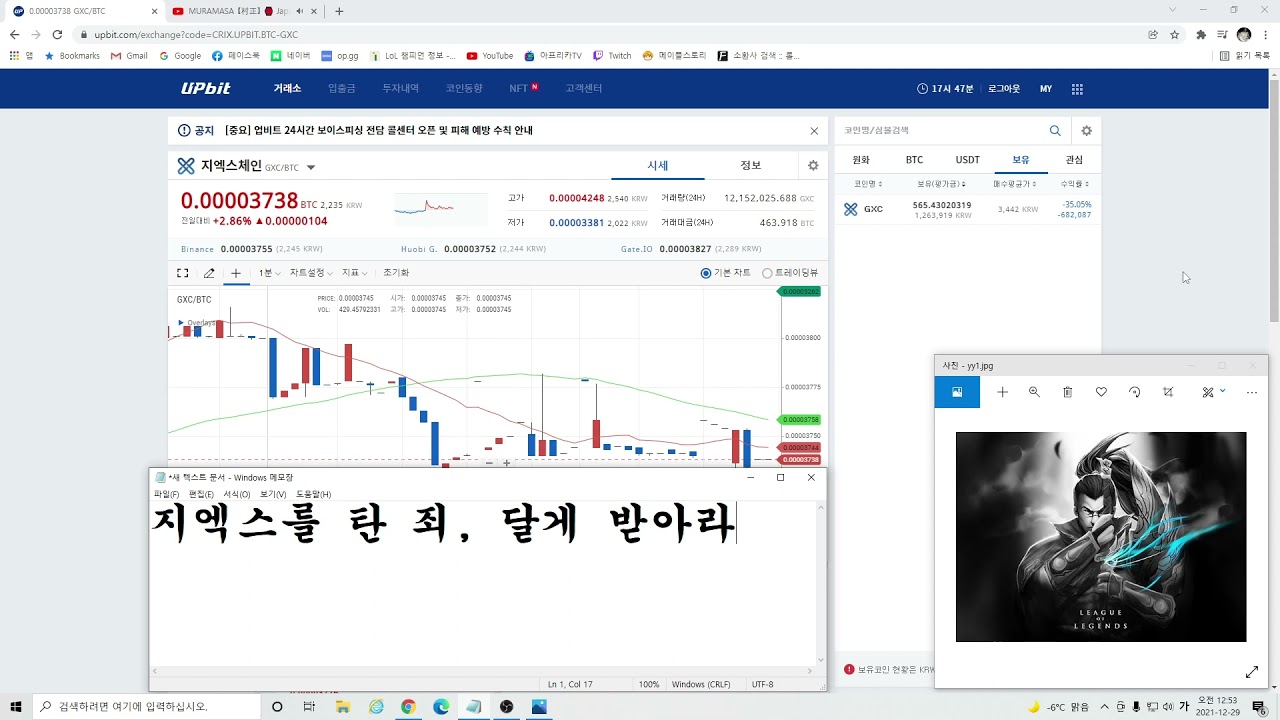Click the coin name search field

point(940,131)
